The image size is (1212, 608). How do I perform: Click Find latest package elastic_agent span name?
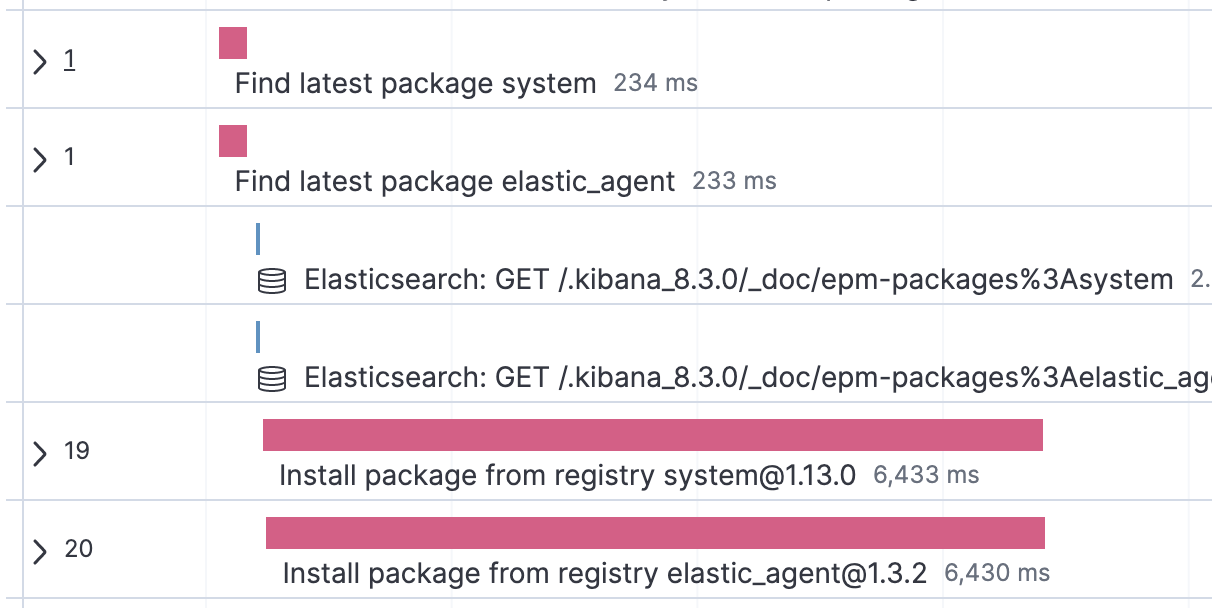[x=453, y=182]
